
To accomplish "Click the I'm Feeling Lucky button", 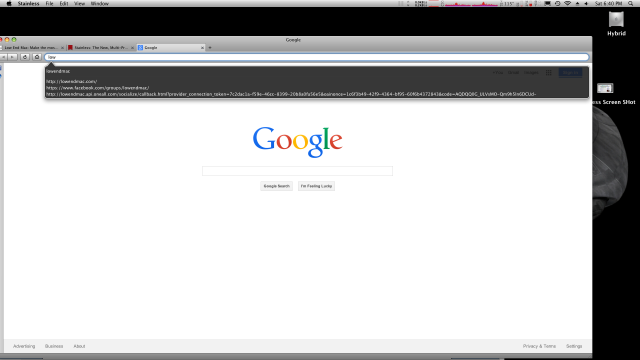I will [x=316, y=186].
